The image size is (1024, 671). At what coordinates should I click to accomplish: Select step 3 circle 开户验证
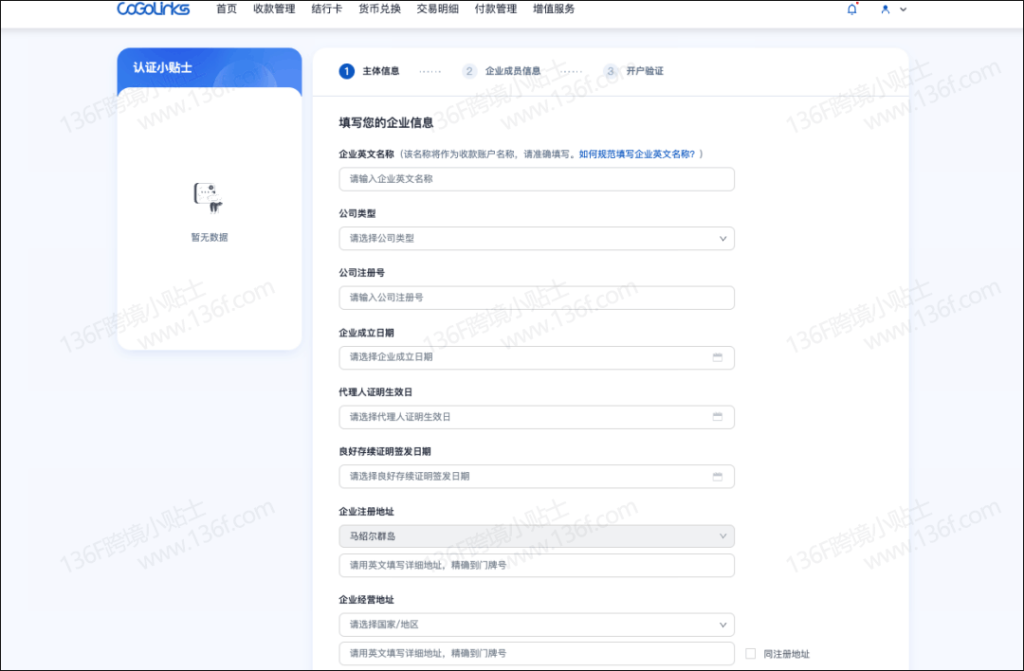point(611,71)
